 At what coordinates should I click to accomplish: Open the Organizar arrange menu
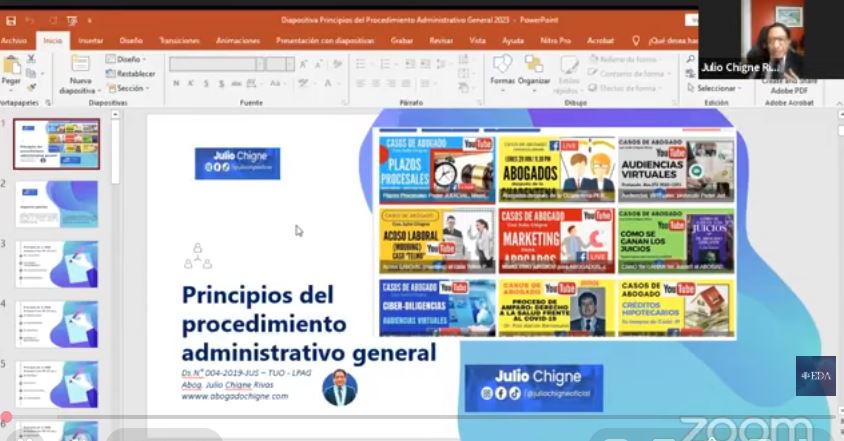(x=534, y=71)
